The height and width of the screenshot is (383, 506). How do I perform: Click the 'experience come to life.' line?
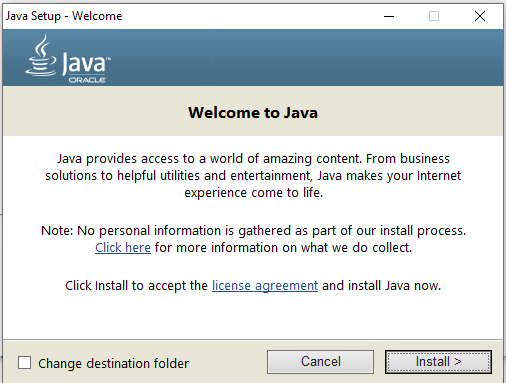(x=254, y=193)
